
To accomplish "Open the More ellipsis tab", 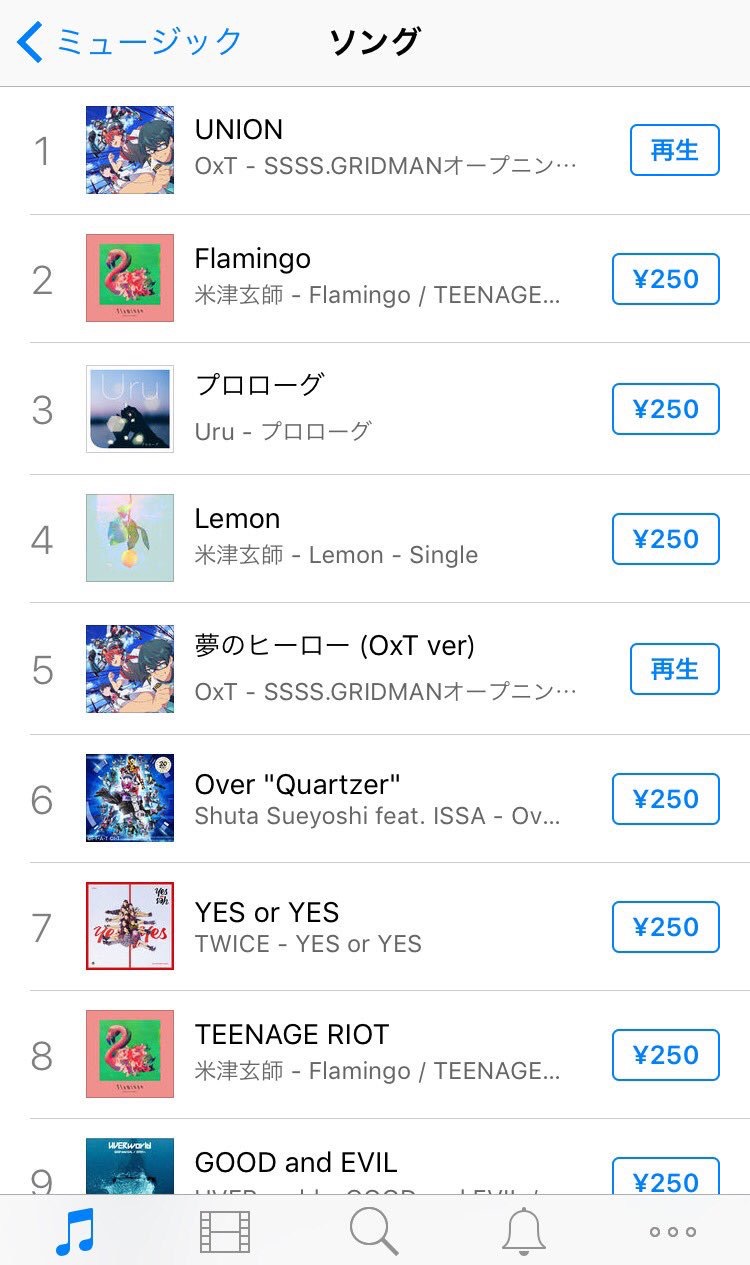I will pos(673,1231).
